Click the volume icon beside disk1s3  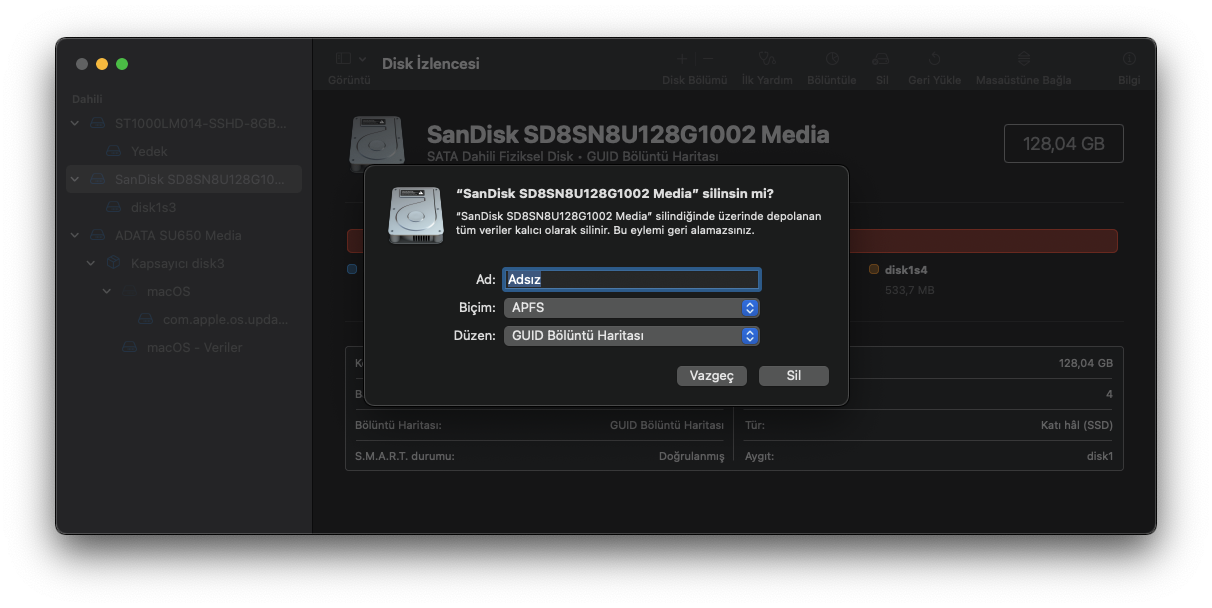coord(114,207)
